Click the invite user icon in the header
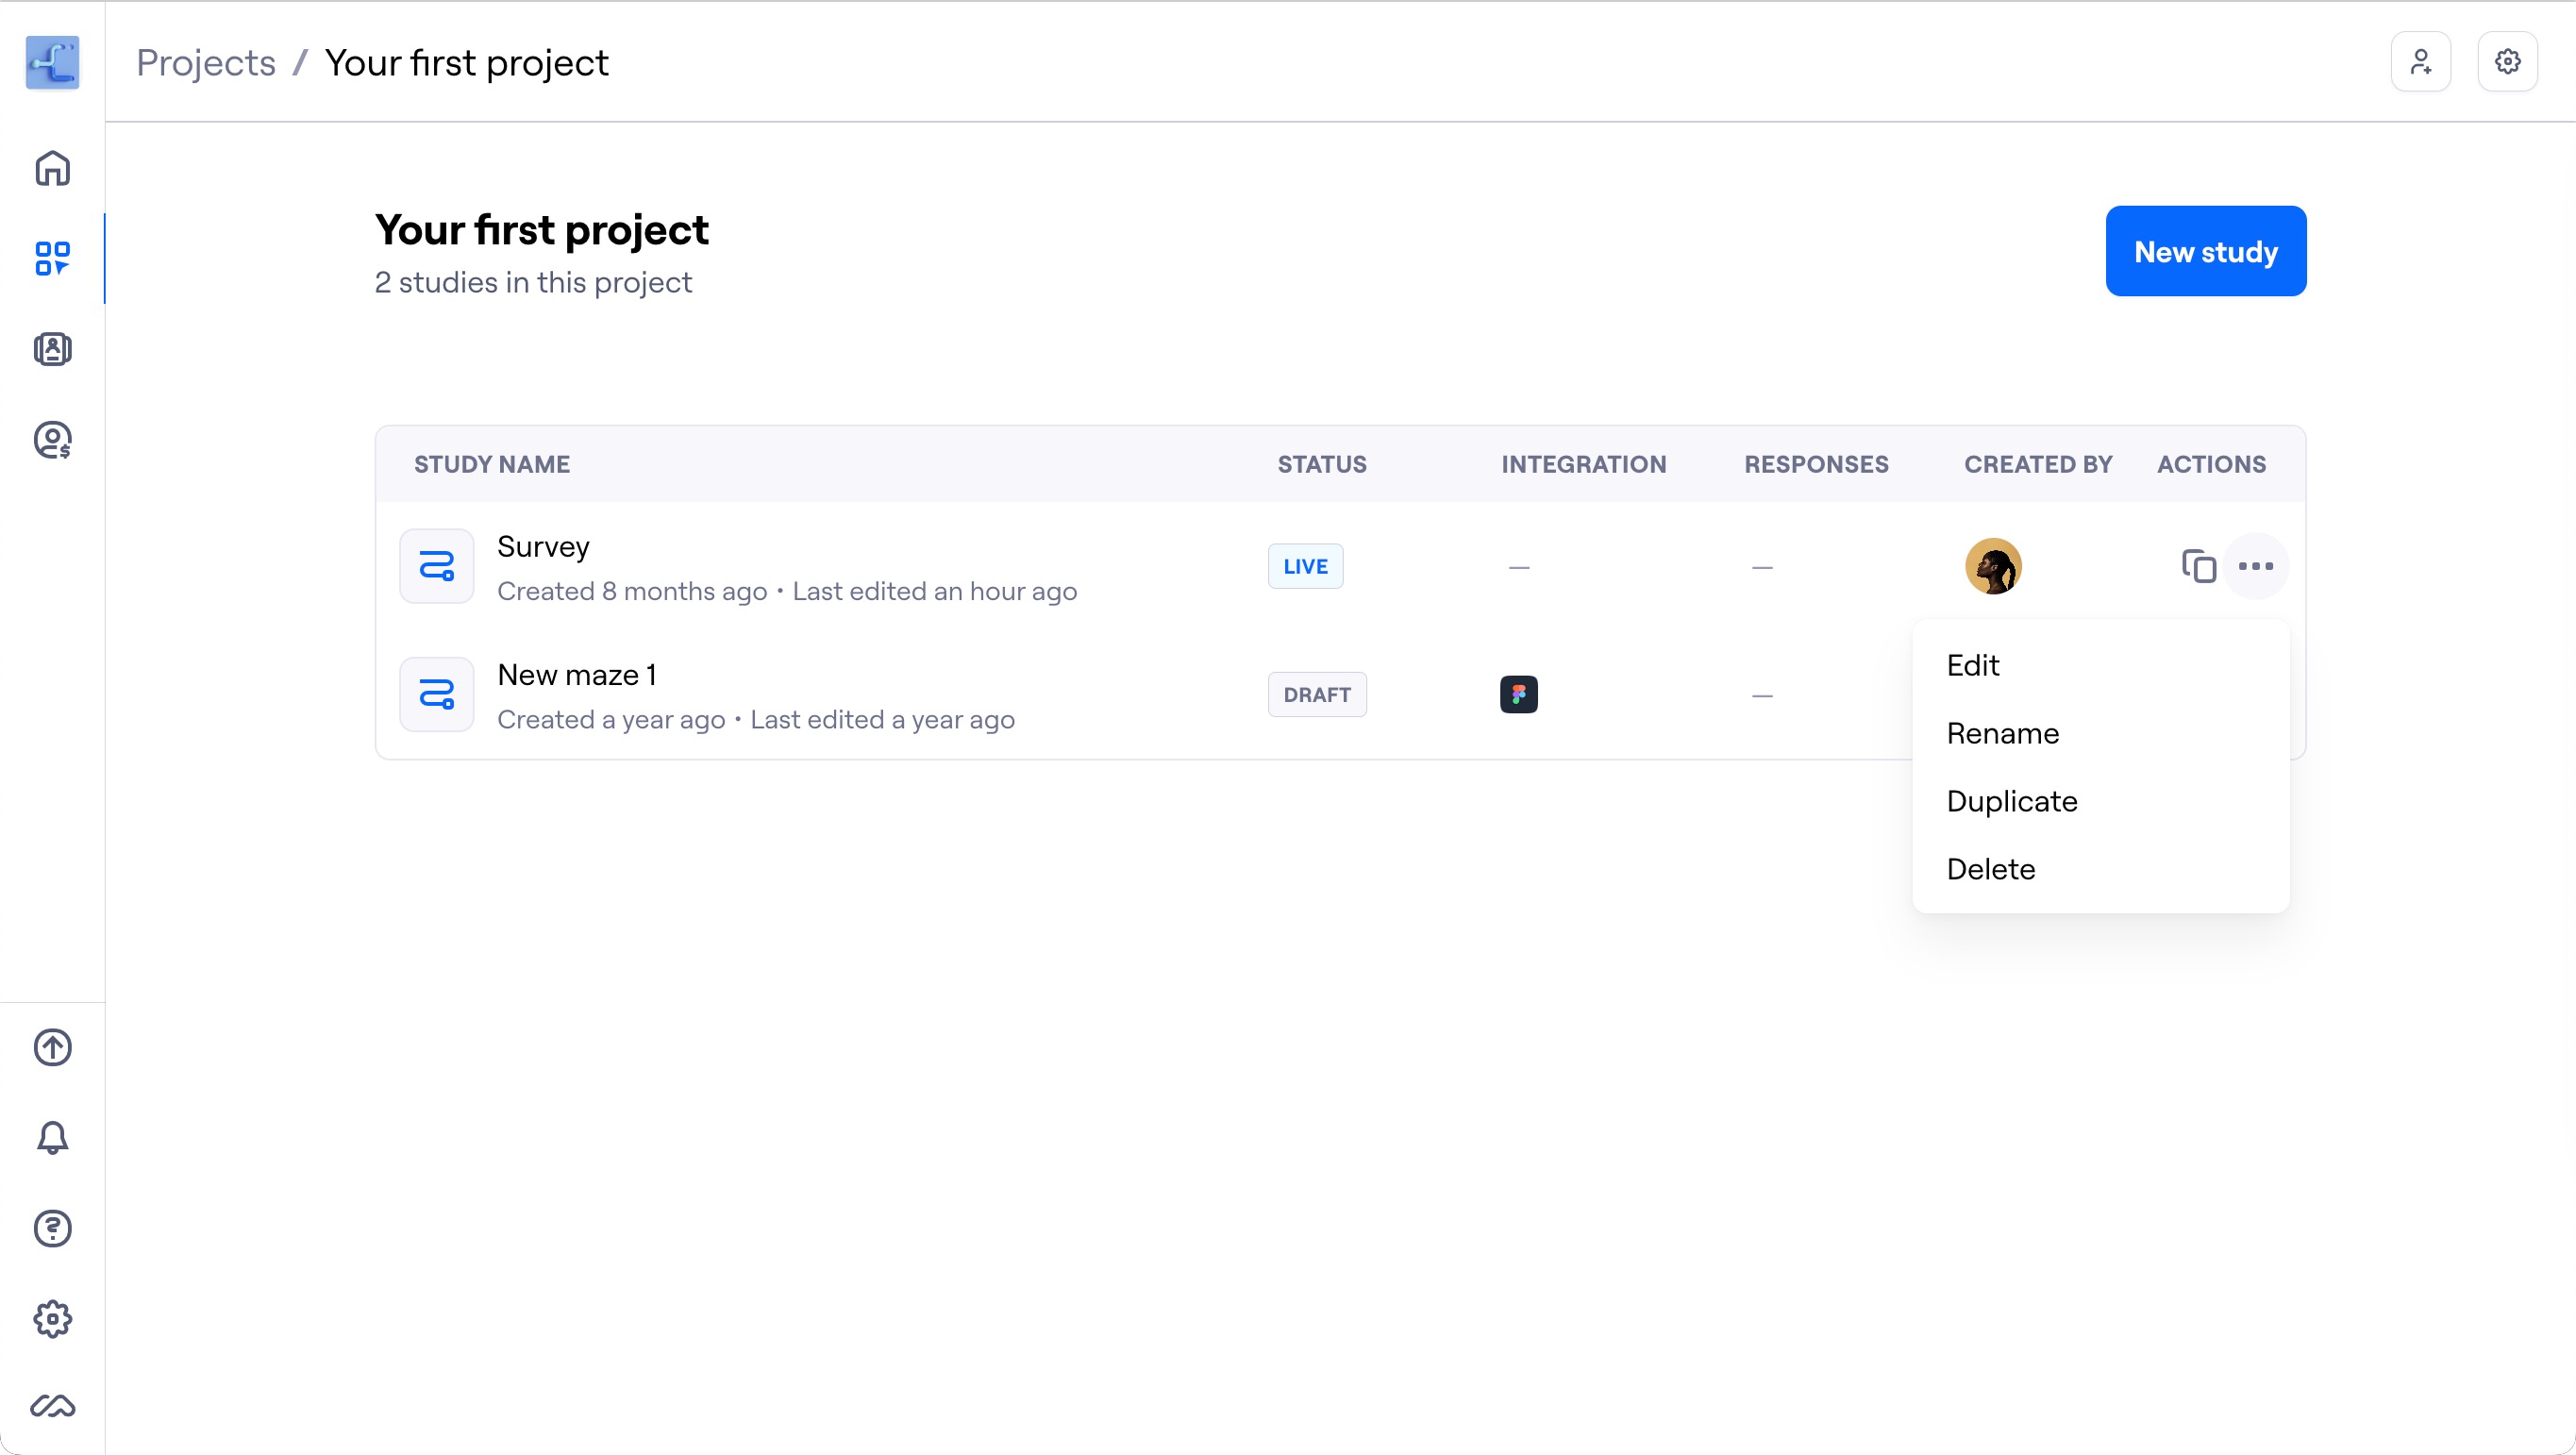The height and width of the screenshot is (1455, 2576). (x=2420, y=62)
